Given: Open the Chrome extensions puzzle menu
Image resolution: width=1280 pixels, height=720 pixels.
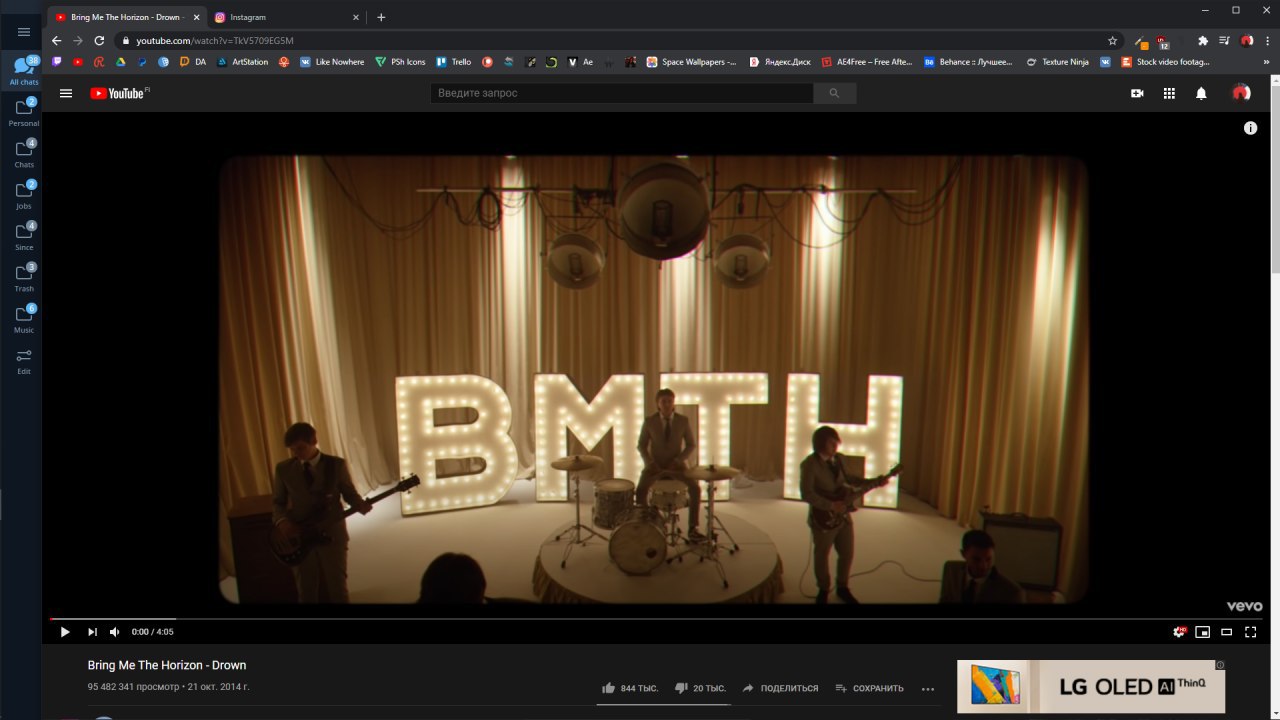Looking at the screenshot, I should tap(1203, 41).
